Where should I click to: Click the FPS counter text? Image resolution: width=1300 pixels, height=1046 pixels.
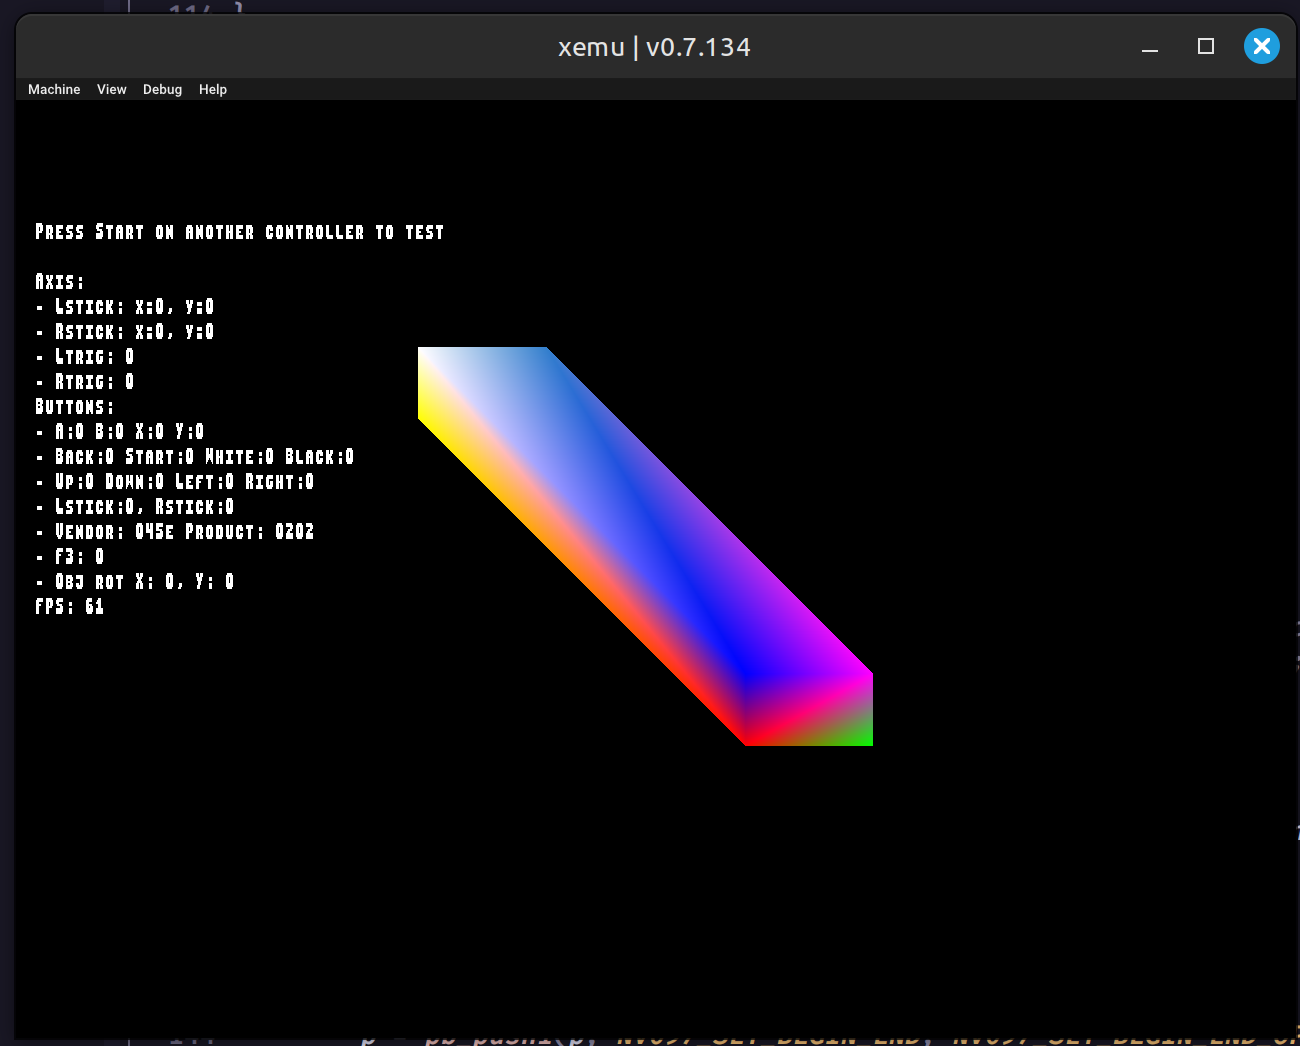click(69, 607)
